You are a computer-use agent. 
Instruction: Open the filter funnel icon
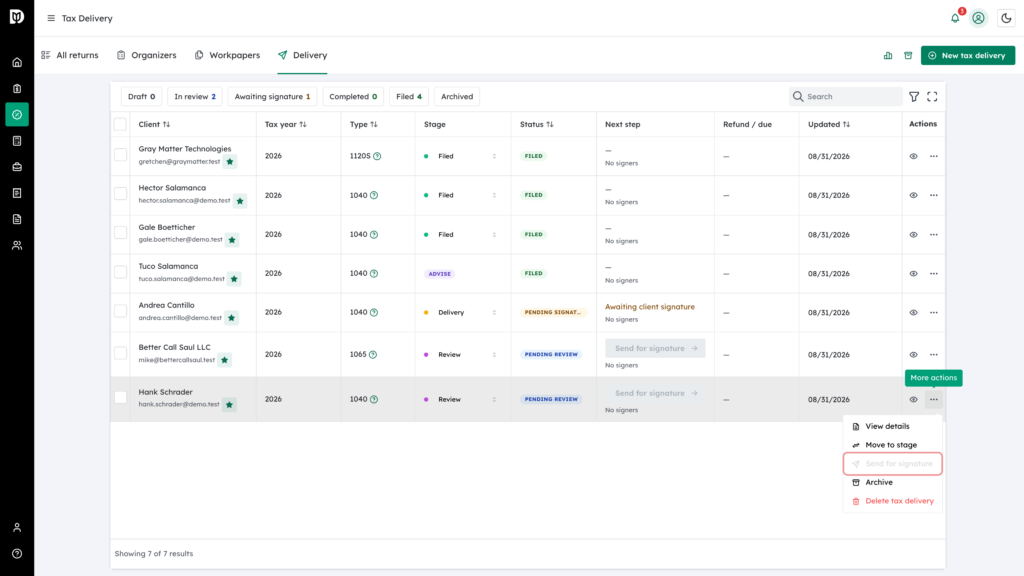(x=914, y=97)
